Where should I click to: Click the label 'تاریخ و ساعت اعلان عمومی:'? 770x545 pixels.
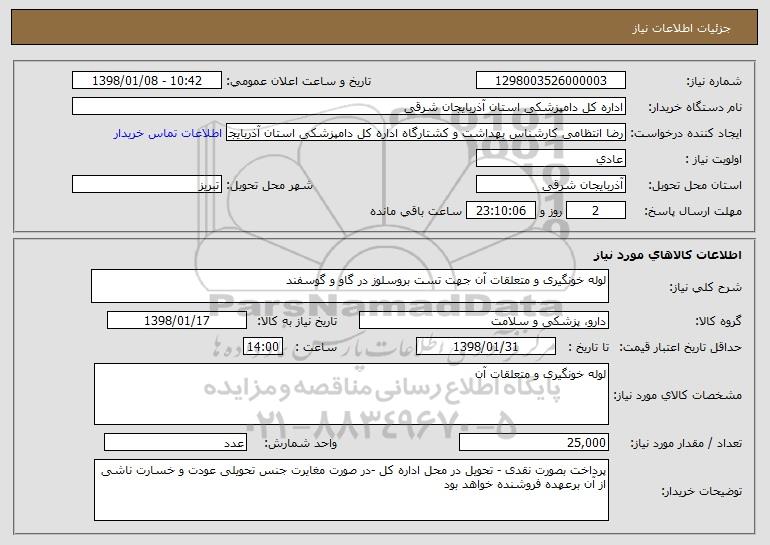point(299,81)
